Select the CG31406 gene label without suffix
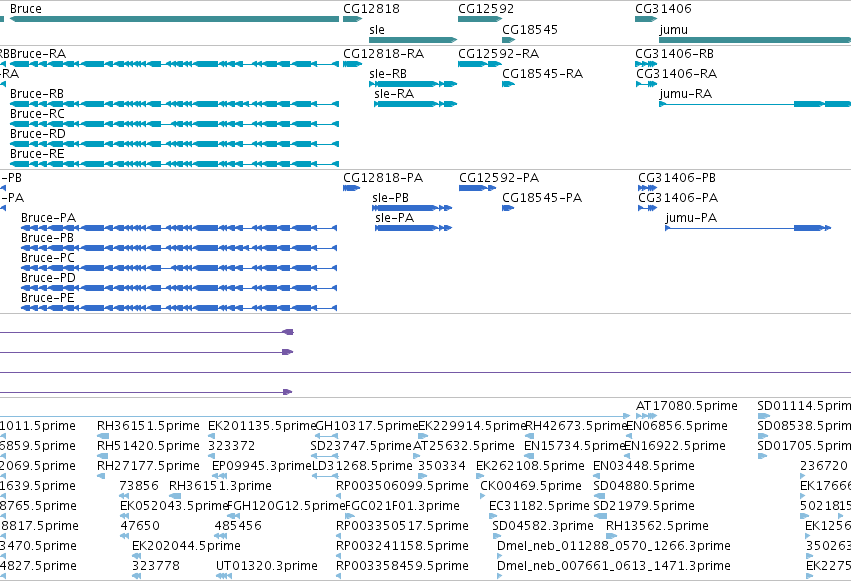 [663, 9]
